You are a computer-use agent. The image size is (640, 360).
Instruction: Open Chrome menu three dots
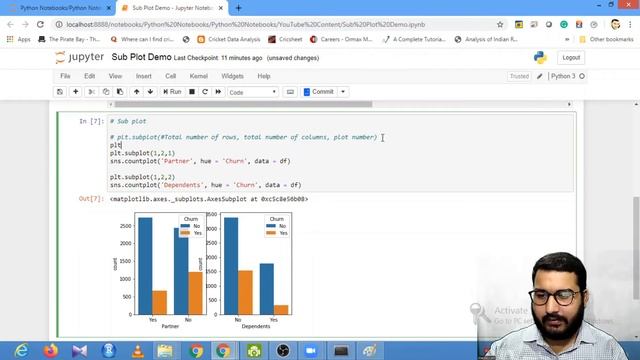[x=631, y=24]
